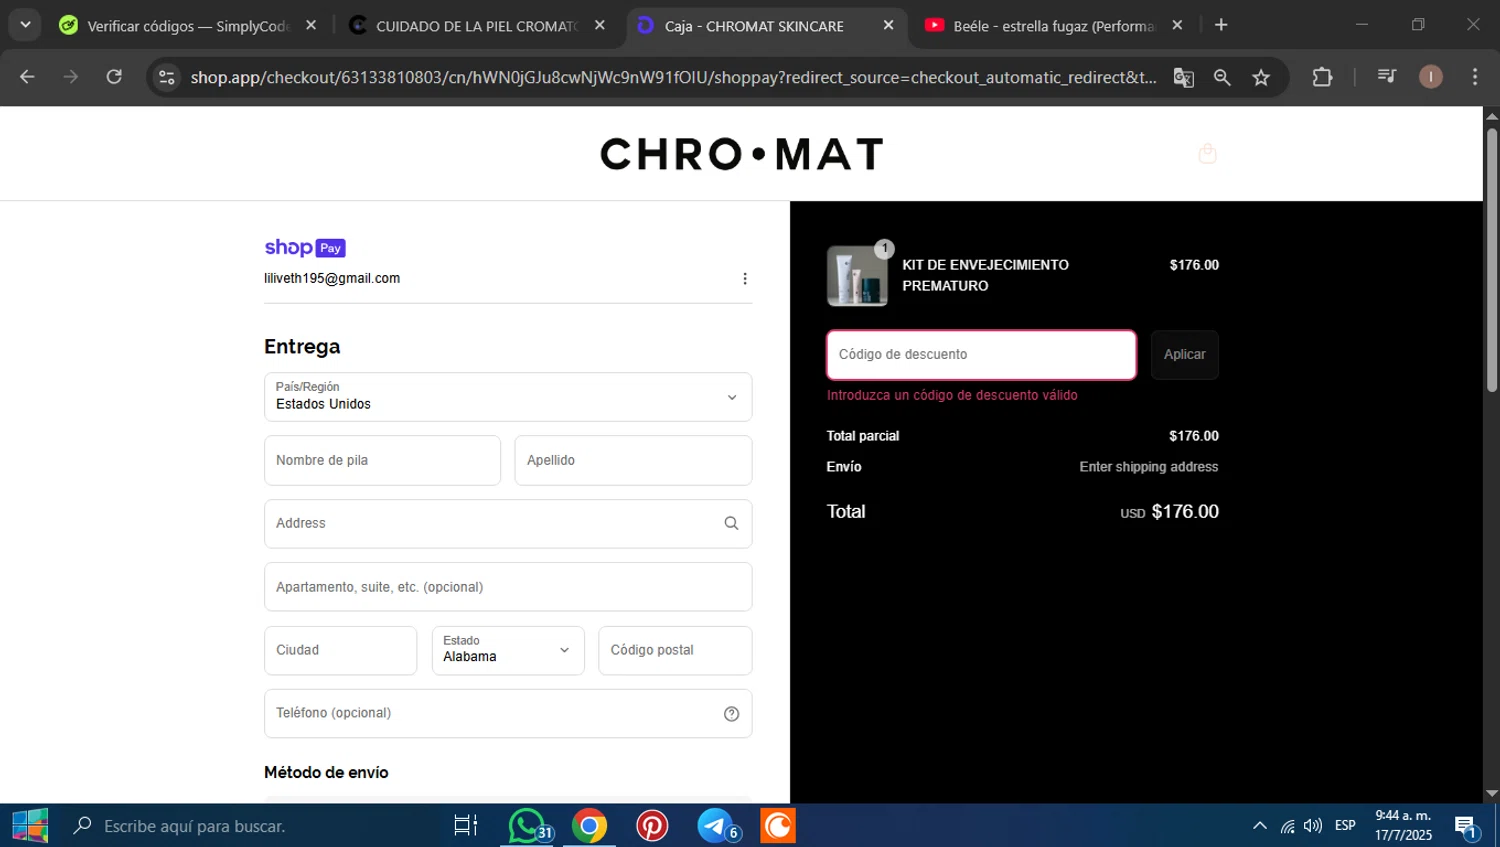Screen dimensions: 1500x847
Task: Show hidden system tray icons
Action: coord(1259,826)
